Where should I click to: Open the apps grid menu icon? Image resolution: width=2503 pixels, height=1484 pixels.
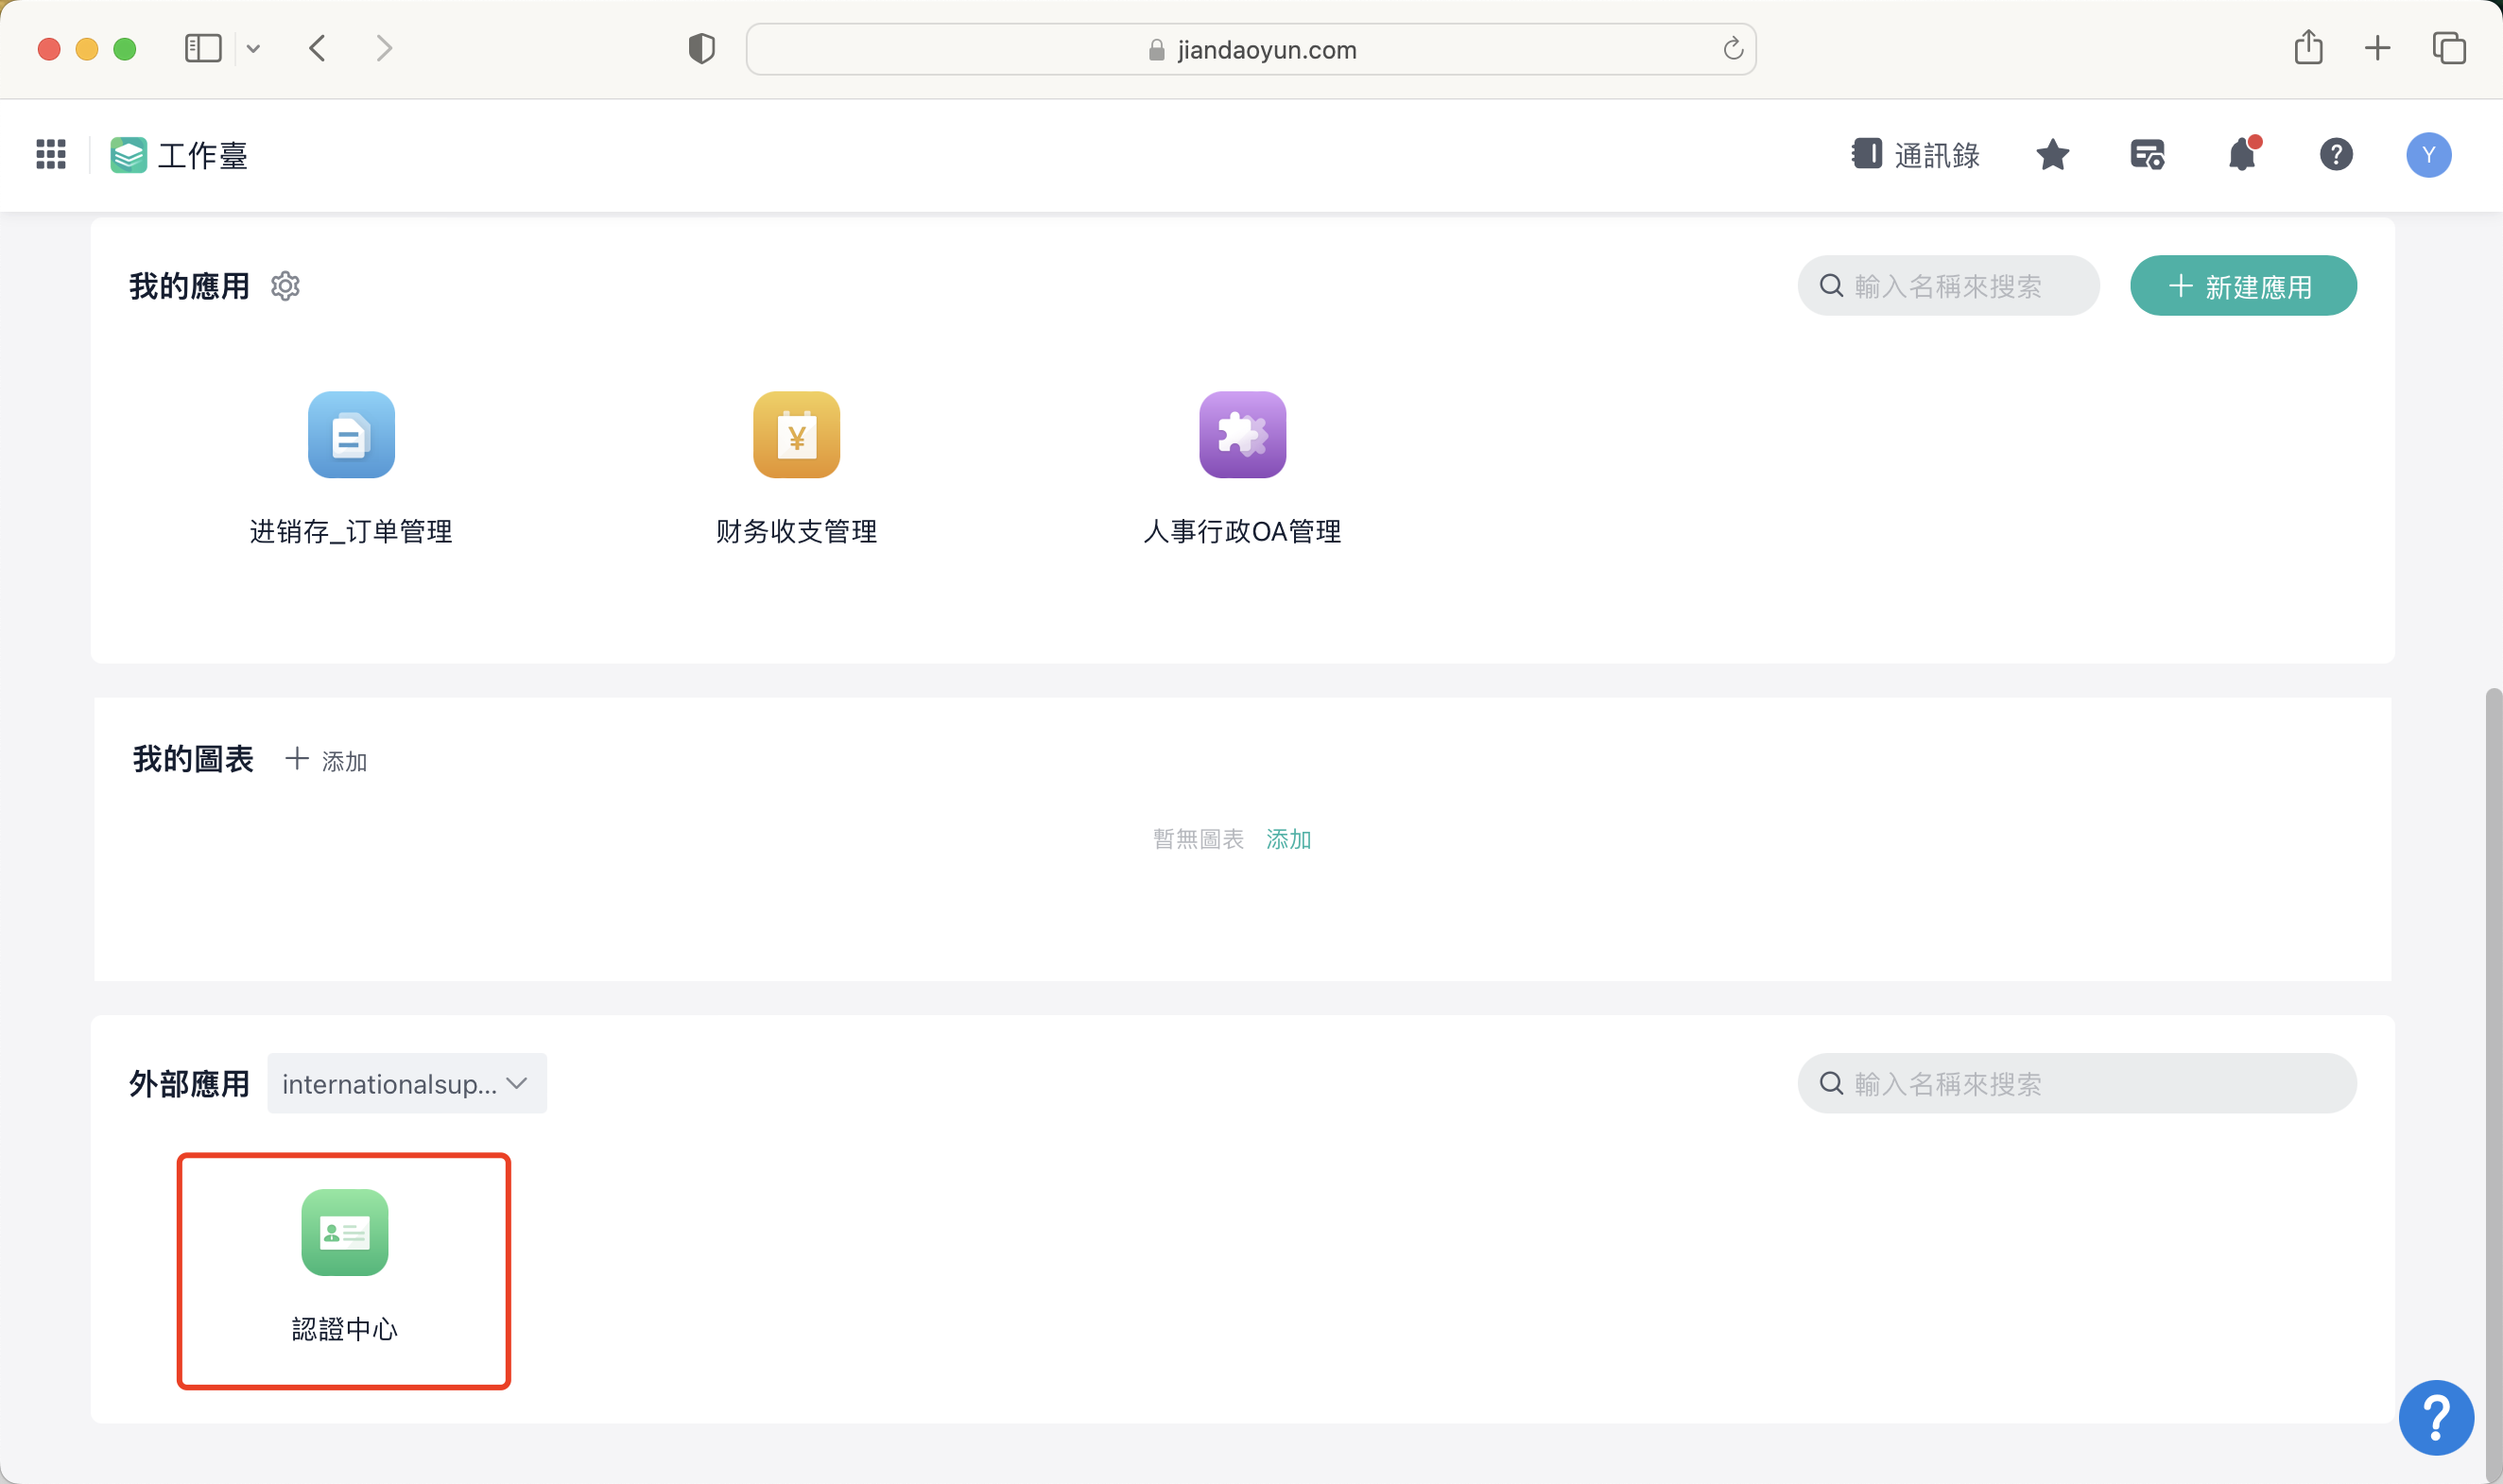tap(51, 154)
